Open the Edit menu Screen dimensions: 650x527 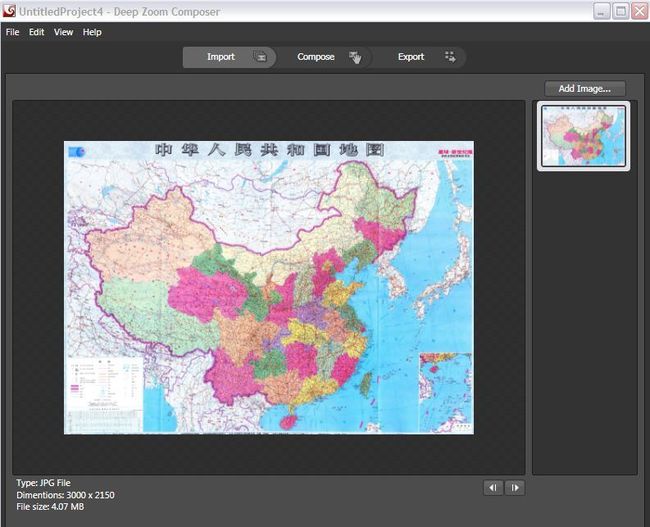(x=36, y=32)
